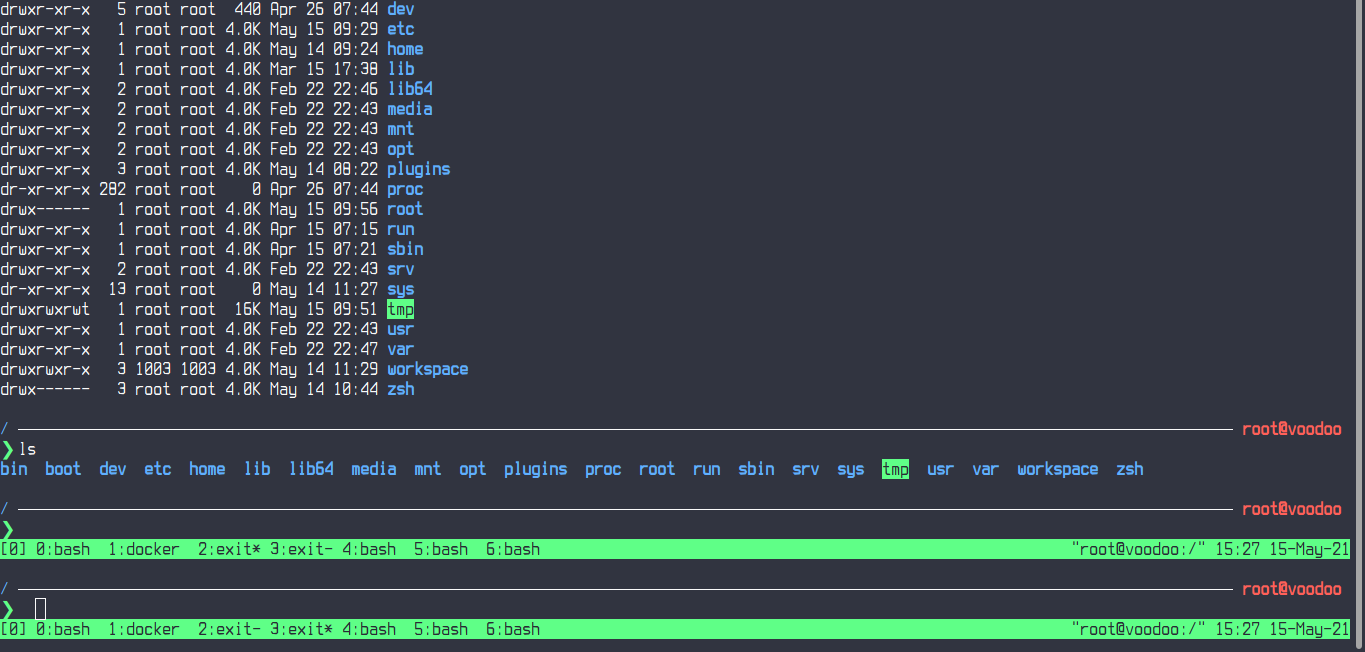Image resolution: width=1365 pixels, height=652 pixels.
Task: Open the workspace directory in the listing
Action: 1057,468
